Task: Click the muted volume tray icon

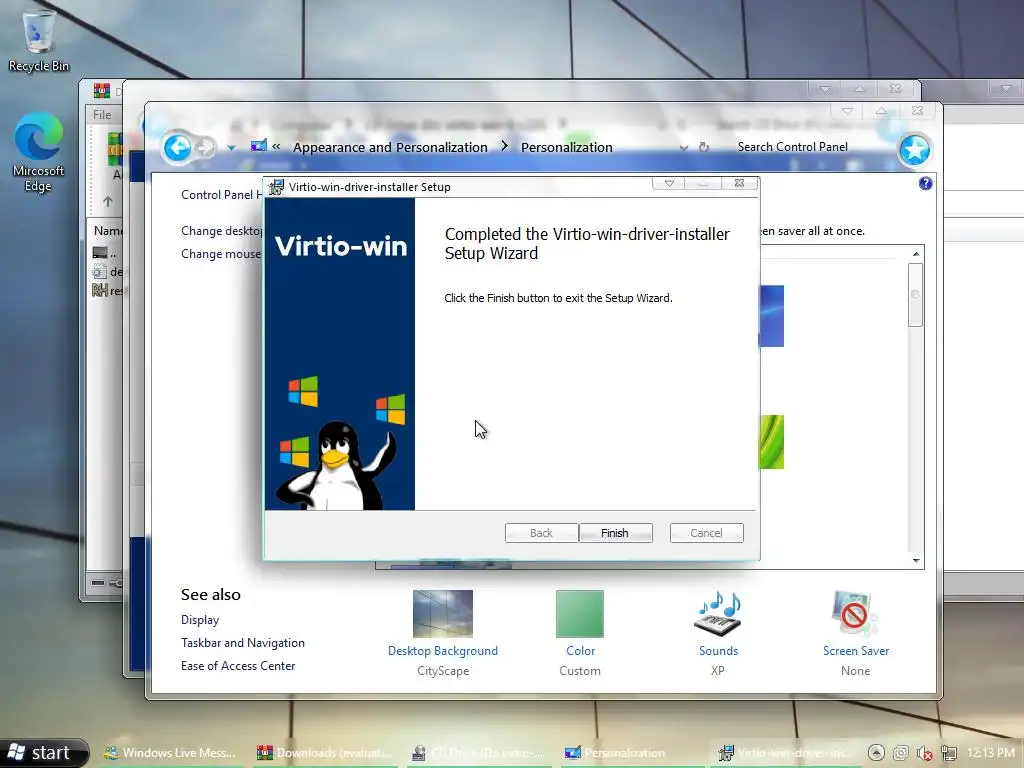Action: tap(925, 754)
